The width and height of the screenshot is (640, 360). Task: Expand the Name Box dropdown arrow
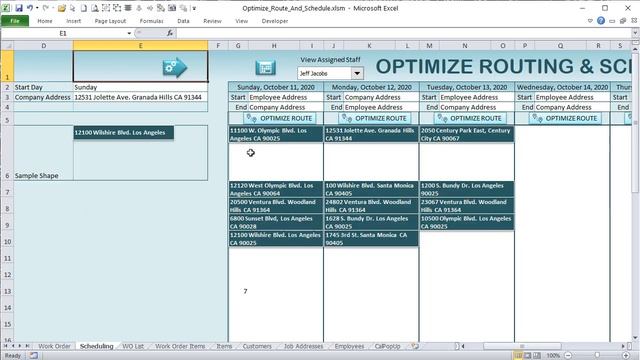[129, 33]
